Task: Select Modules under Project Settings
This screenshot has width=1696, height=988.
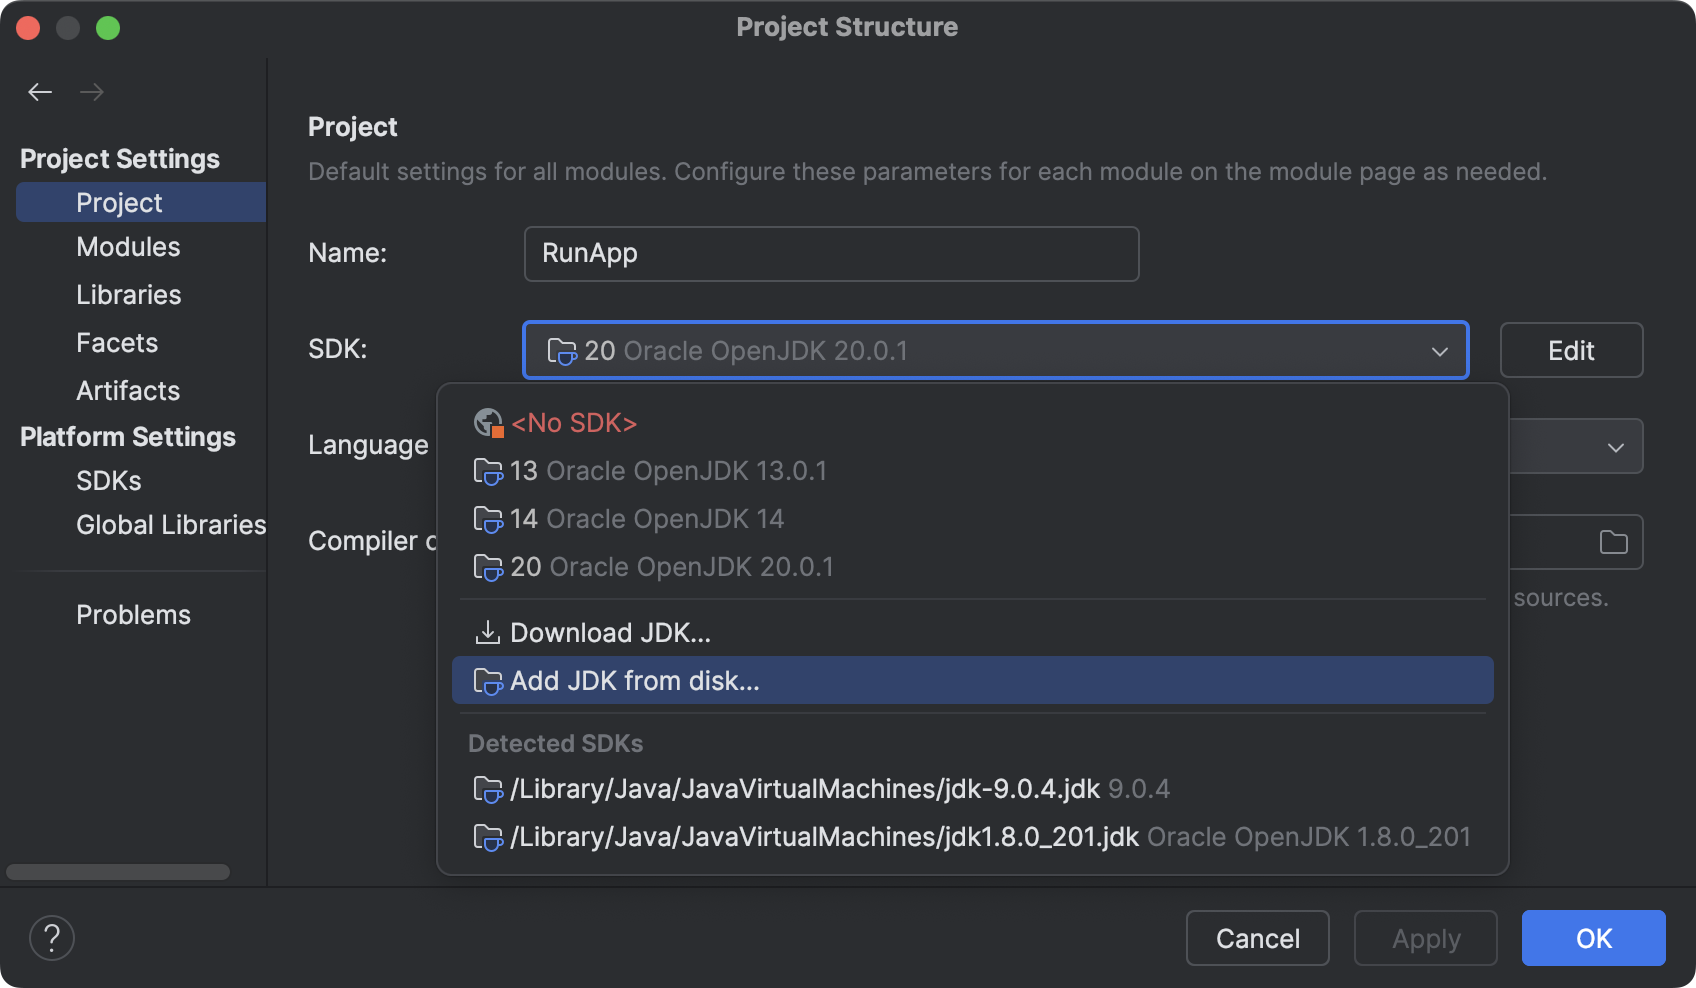Action: [128, 247]
